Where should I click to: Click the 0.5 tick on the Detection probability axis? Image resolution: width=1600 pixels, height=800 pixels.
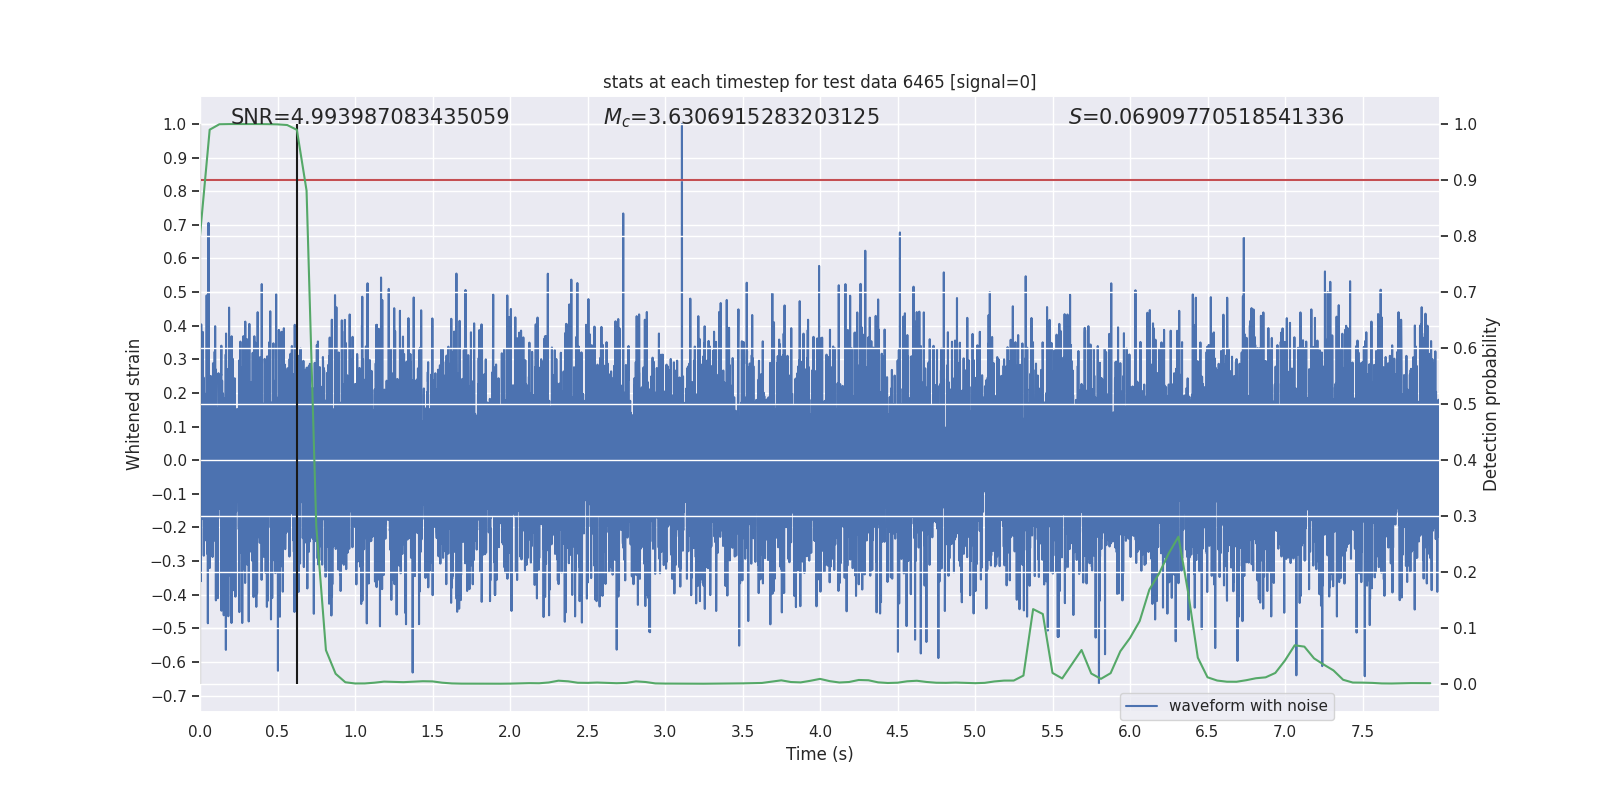click(1465, 405)
